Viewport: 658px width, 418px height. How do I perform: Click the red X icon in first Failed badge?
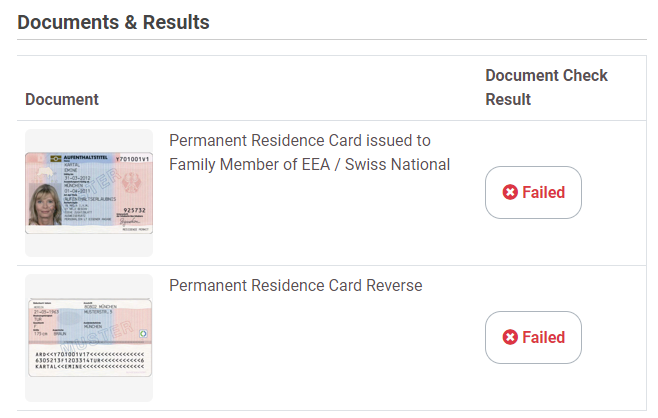click(x=510, y=193)
